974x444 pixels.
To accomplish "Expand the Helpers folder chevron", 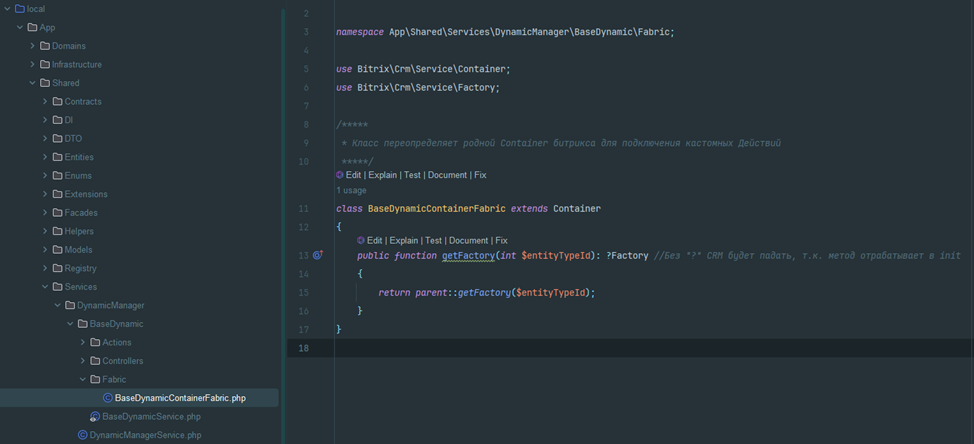I will pyautogui.click(x=45, y=231).
